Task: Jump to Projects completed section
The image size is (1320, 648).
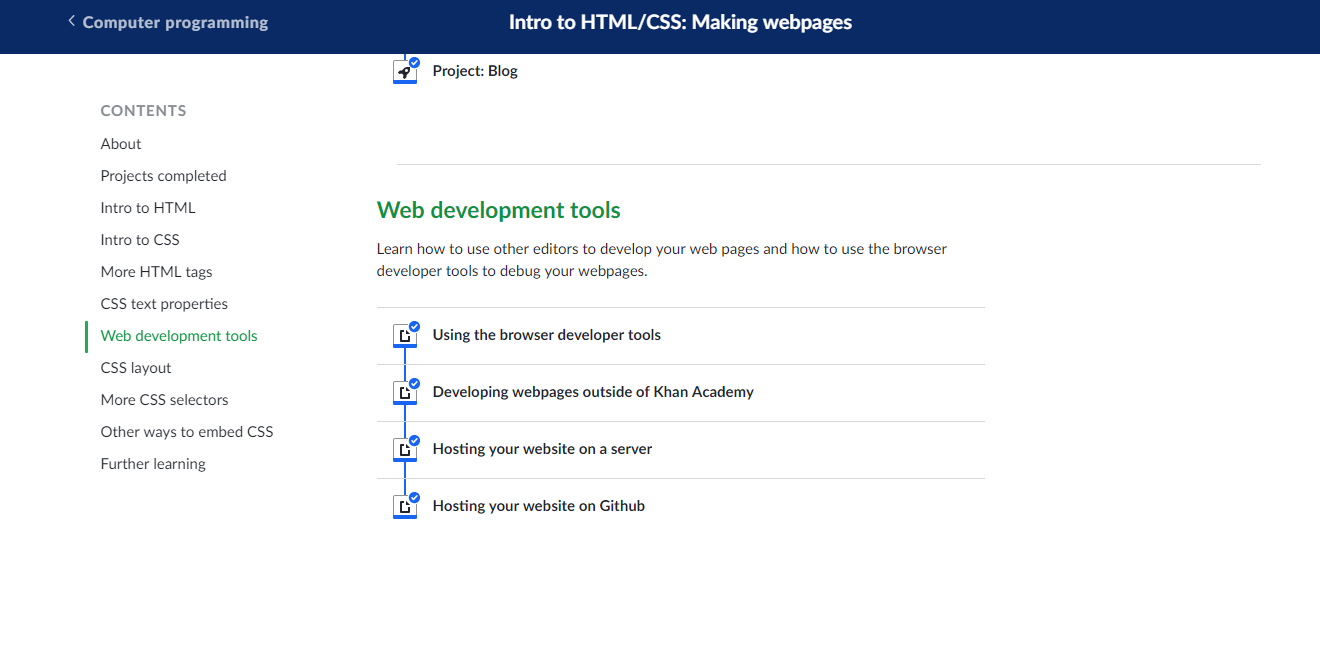Action: click(163, 176)
